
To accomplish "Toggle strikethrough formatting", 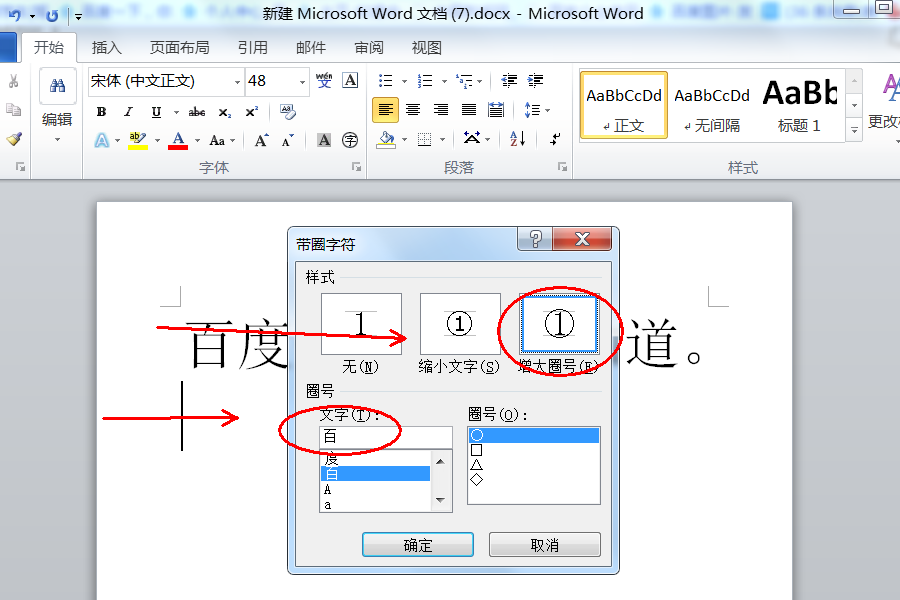I will [x=196, y=112].
